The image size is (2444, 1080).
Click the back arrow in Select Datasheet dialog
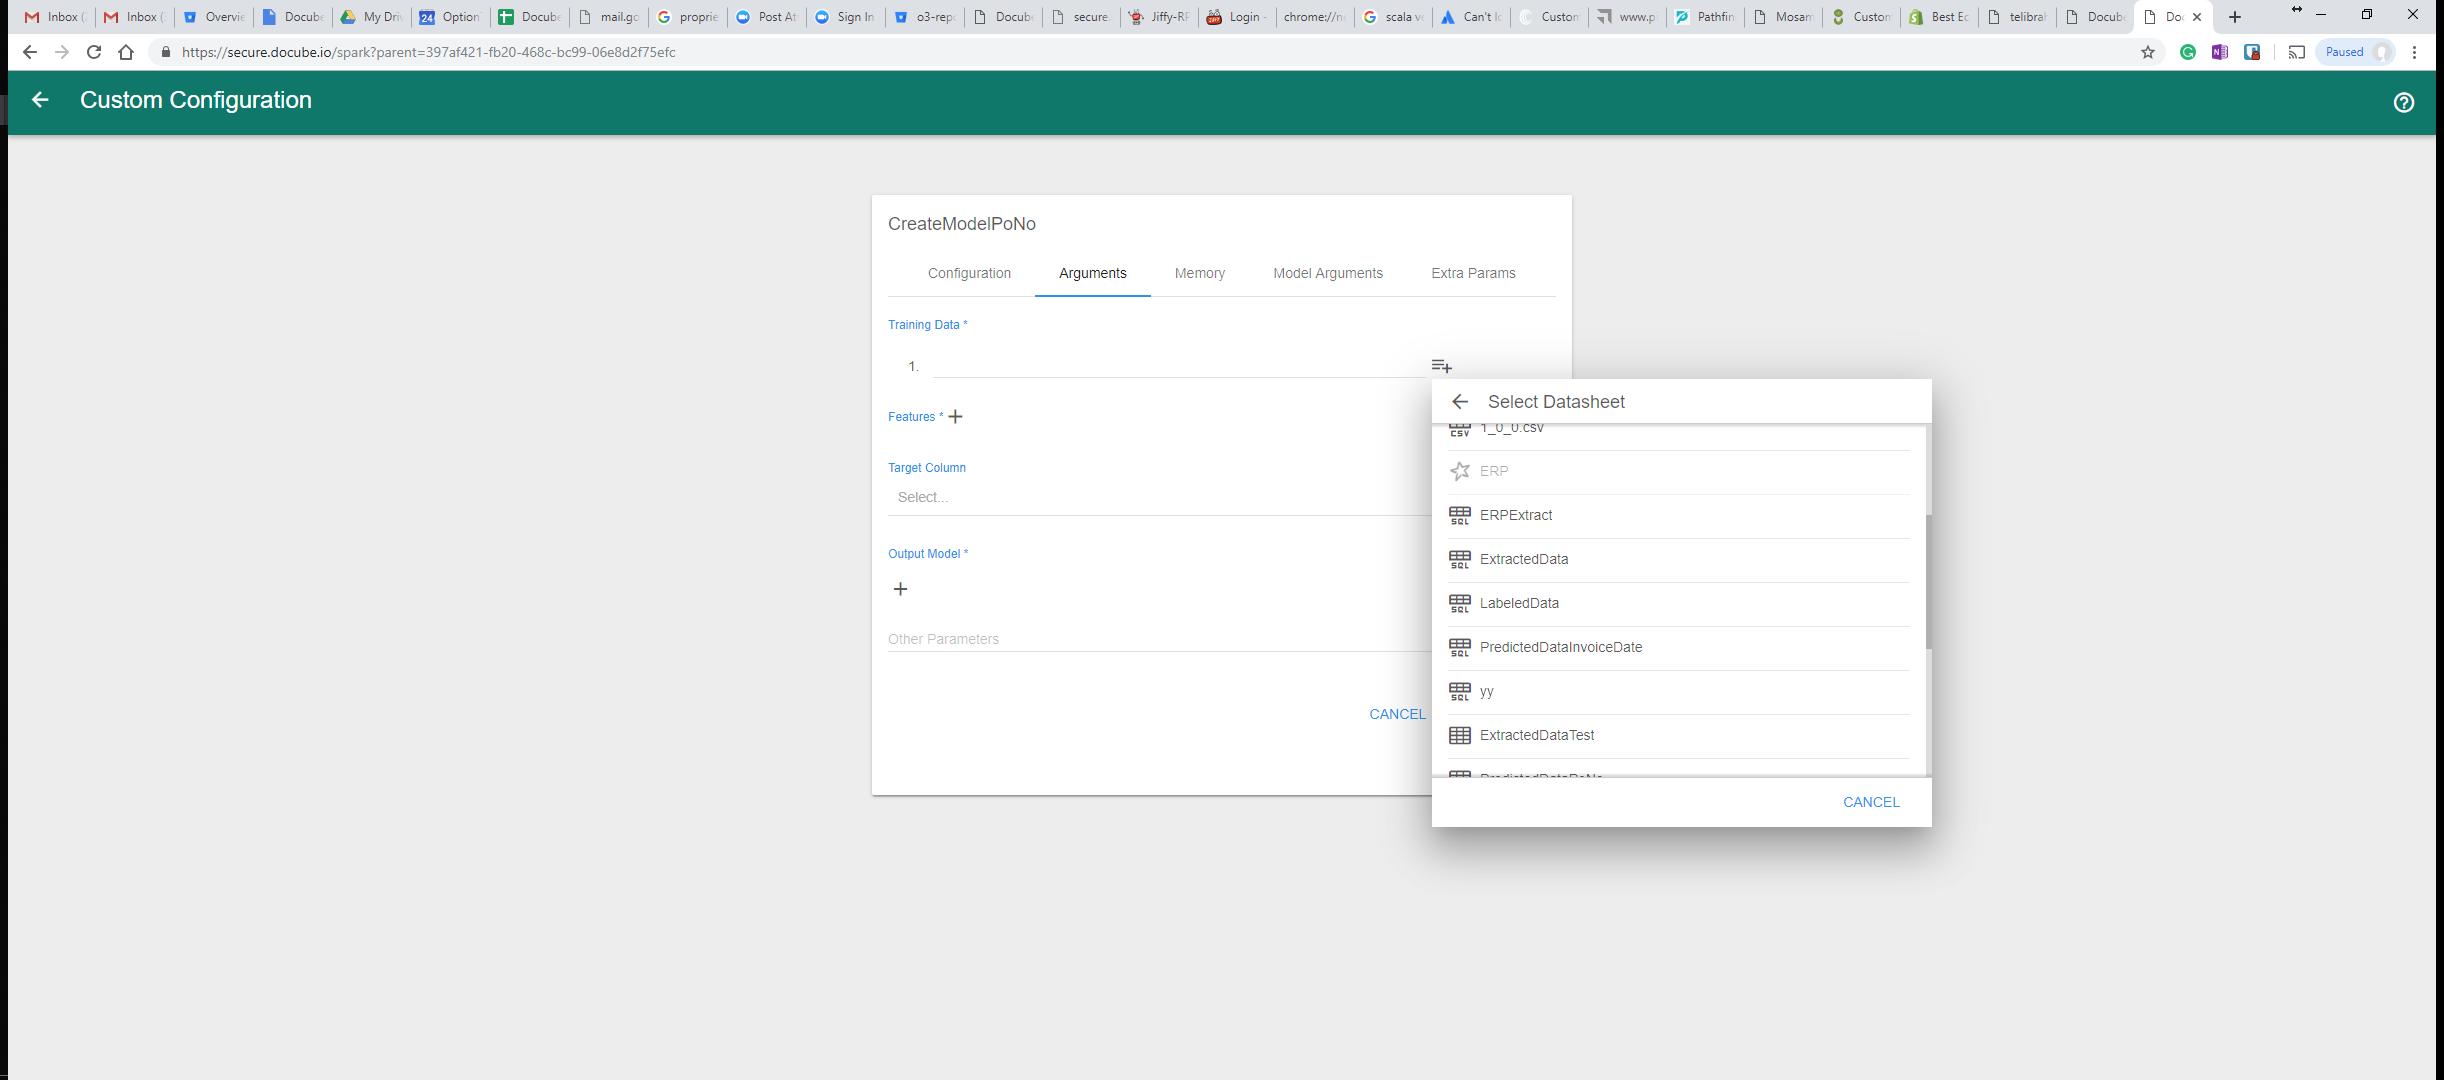pyautogui.click(x=1461, y=401)
